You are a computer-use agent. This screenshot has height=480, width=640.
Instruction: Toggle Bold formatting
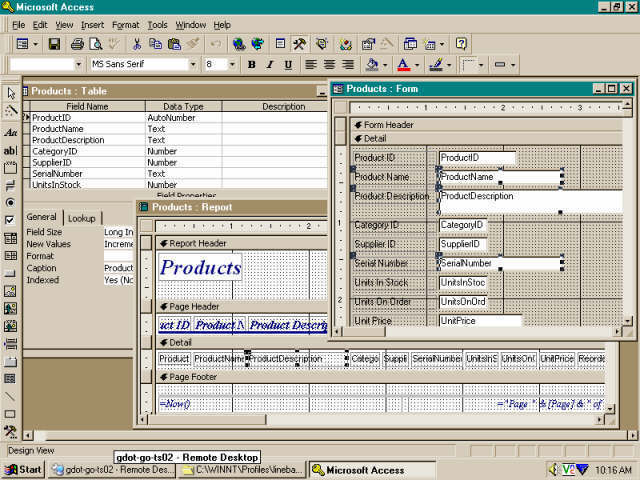tap(252, 65)
